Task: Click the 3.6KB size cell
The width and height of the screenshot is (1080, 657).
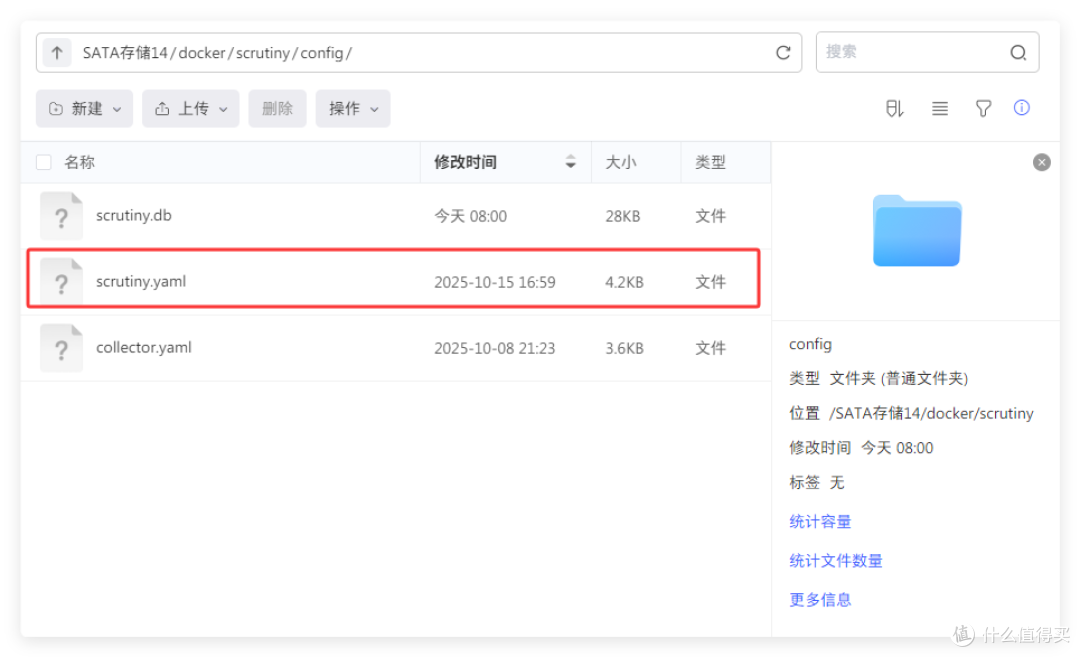Action: pyautogui.click(x=624, y=348)
